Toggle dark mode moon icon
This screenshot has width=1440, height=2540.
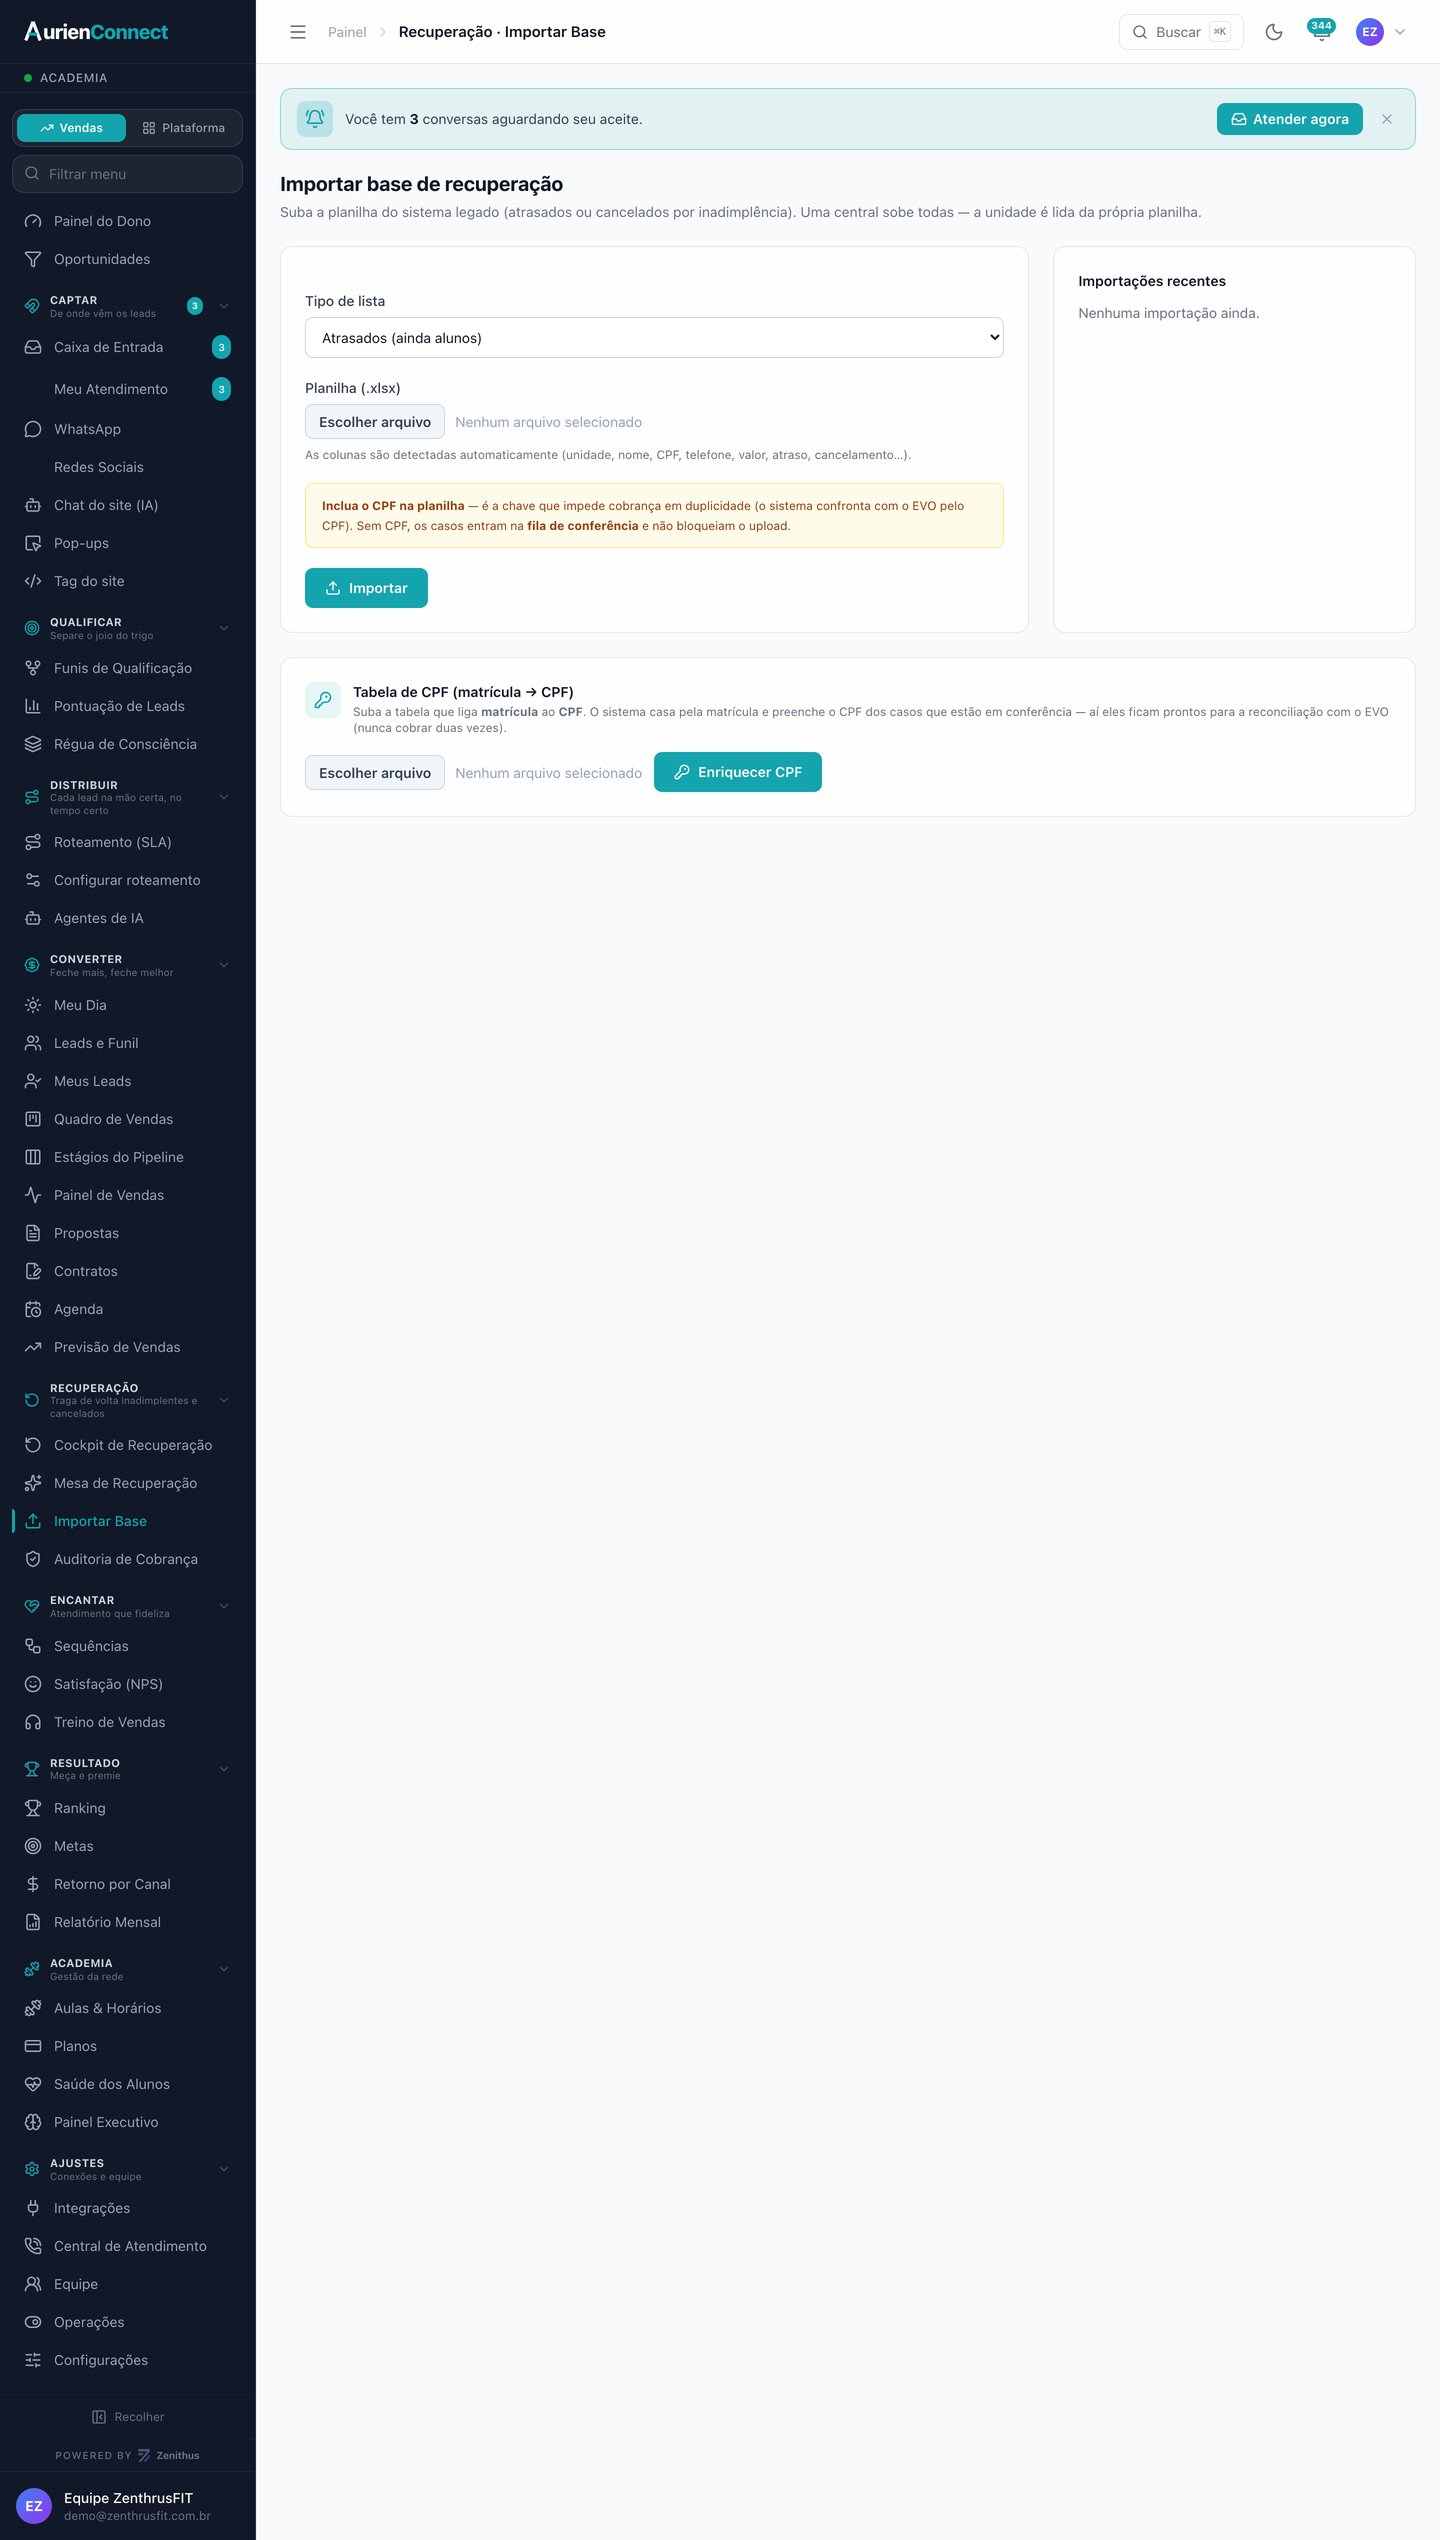[1274, 32]
